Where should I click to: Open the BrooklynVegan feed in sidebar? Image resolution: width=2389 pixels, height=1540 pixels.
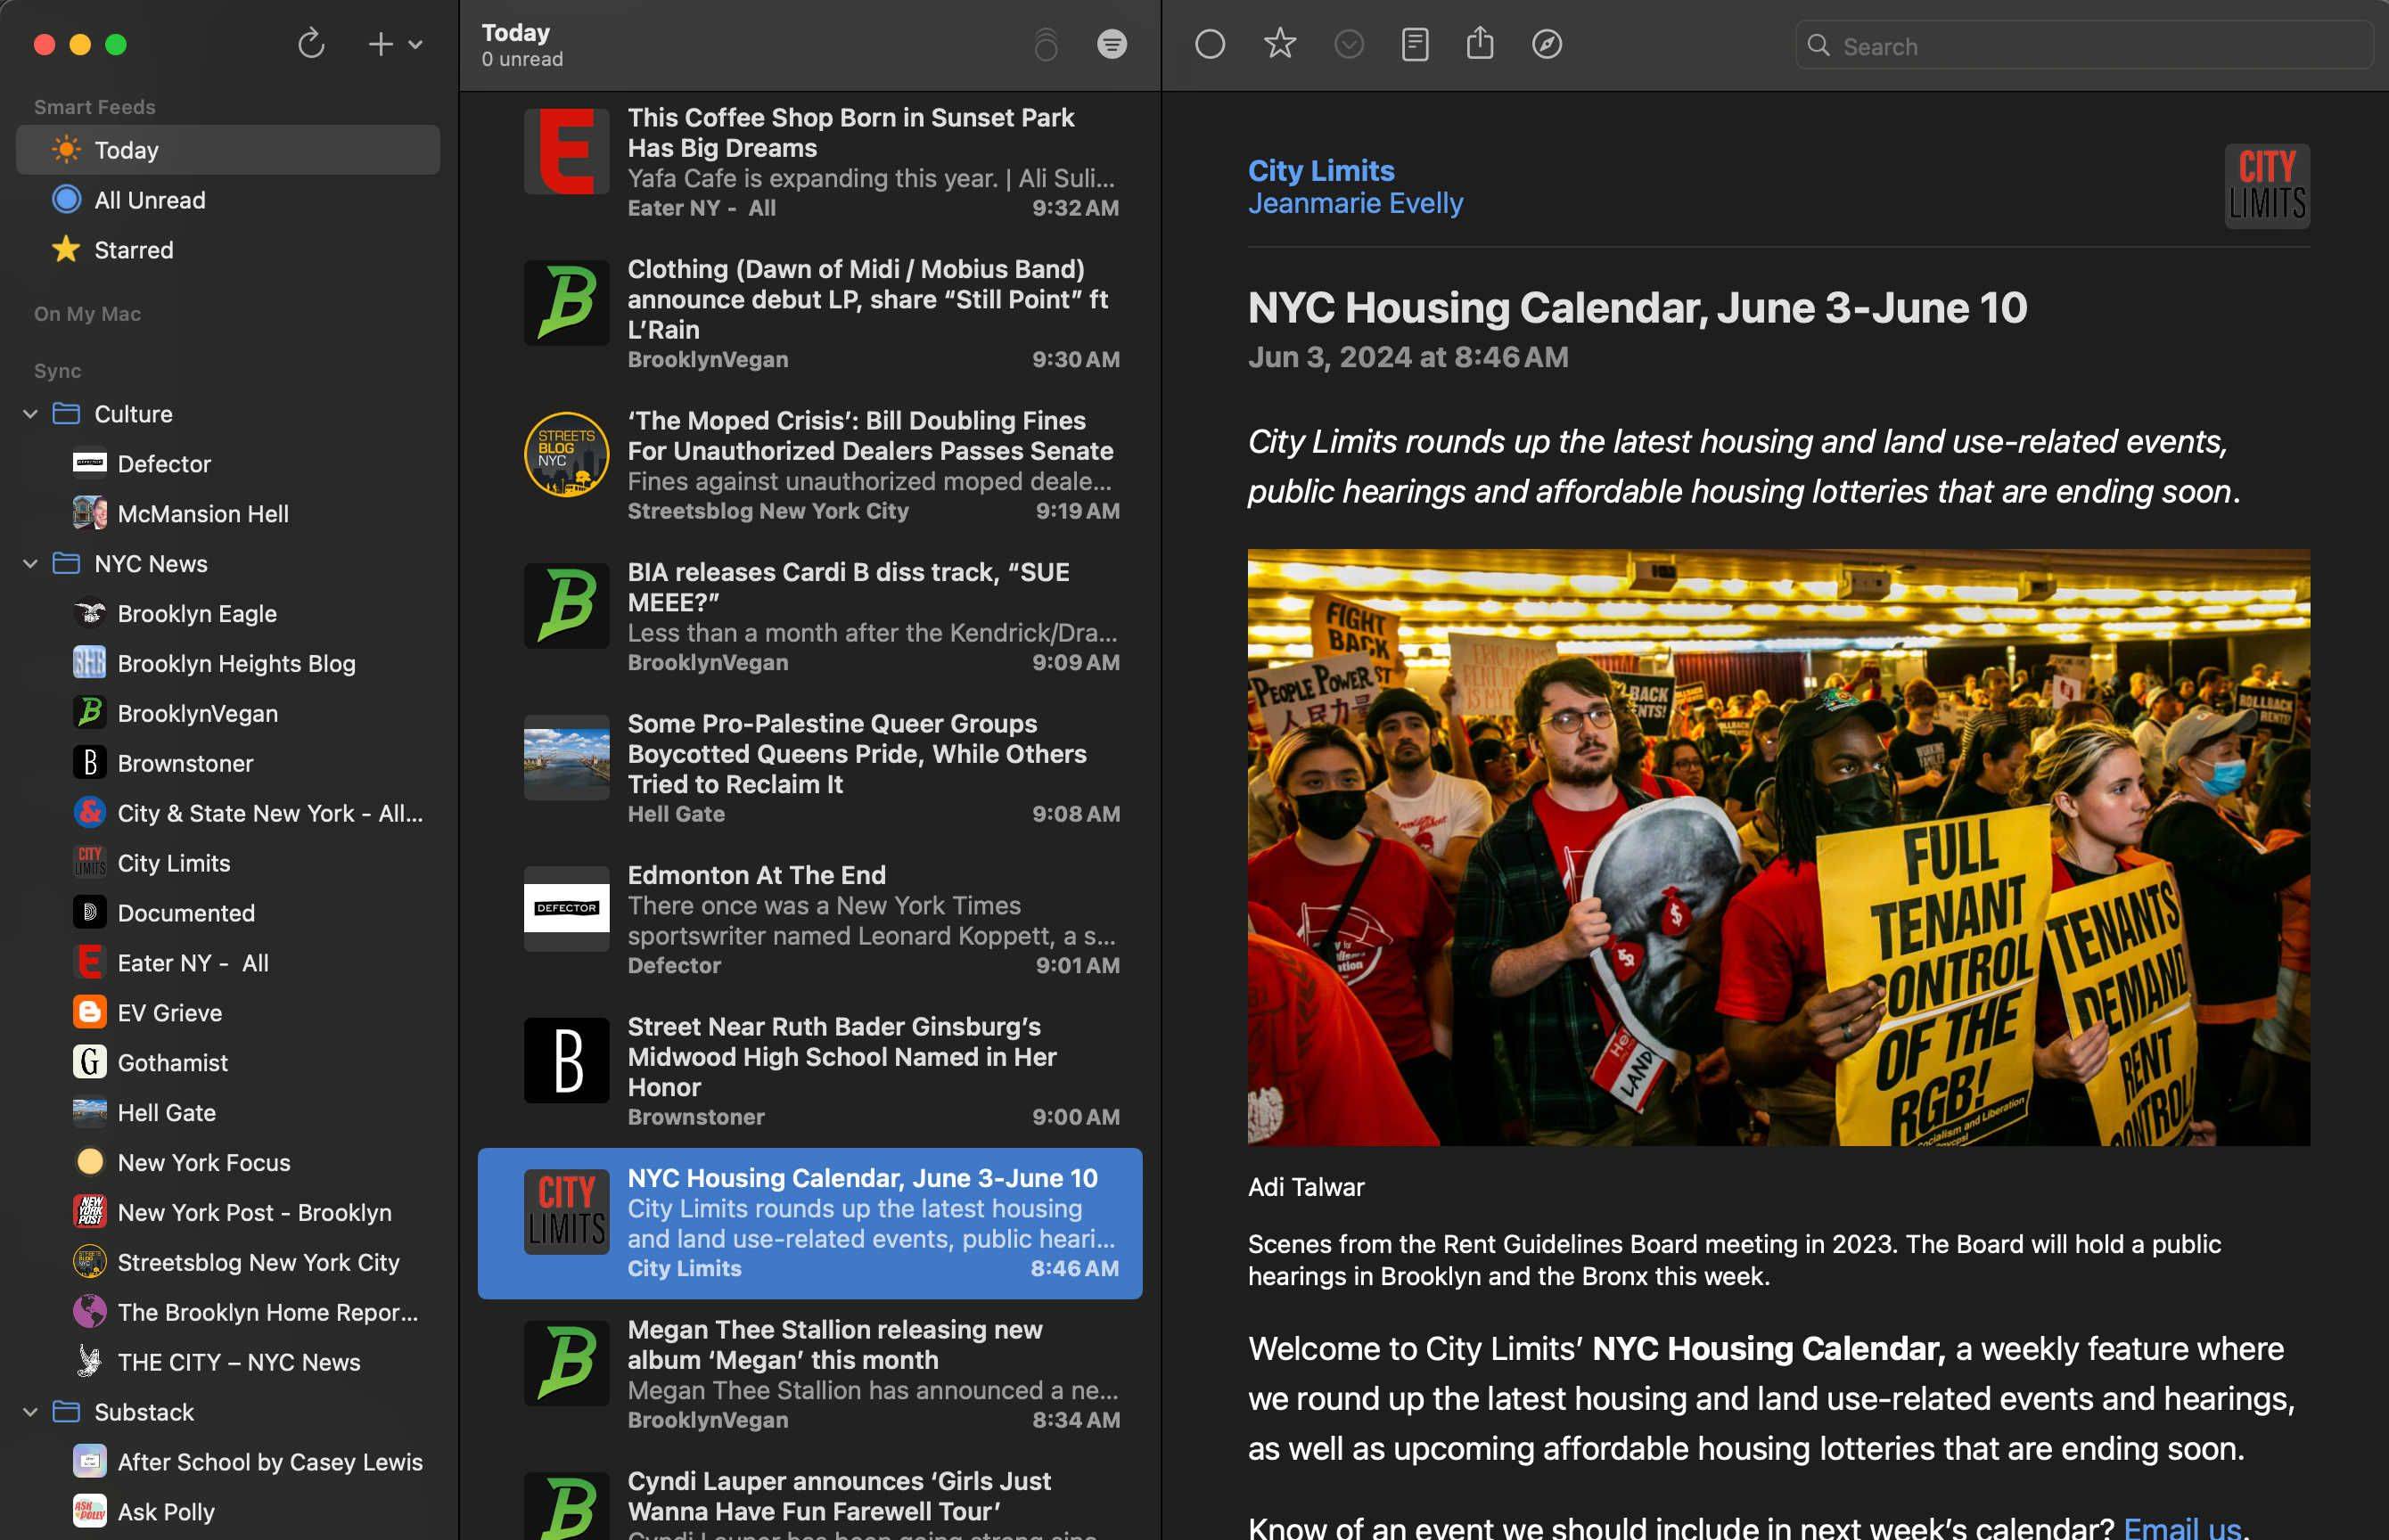[228, 714]
